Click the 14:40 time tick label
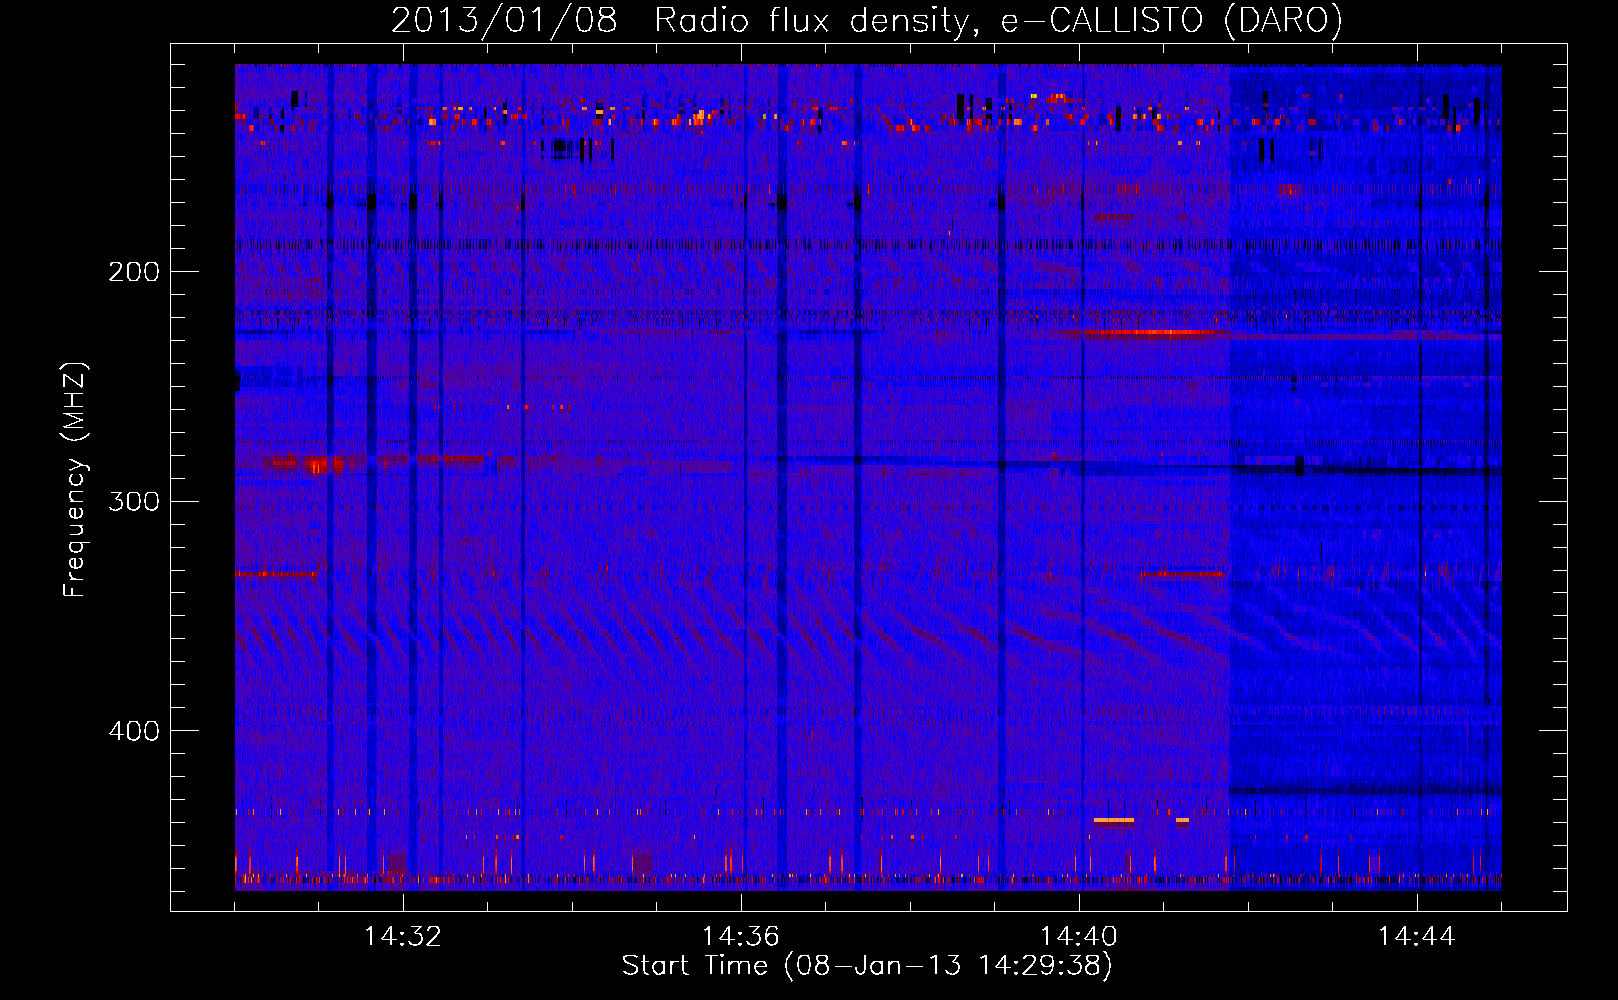Image resolution: width=1618 pixels, height=1000 pixels. (1079, 937)
